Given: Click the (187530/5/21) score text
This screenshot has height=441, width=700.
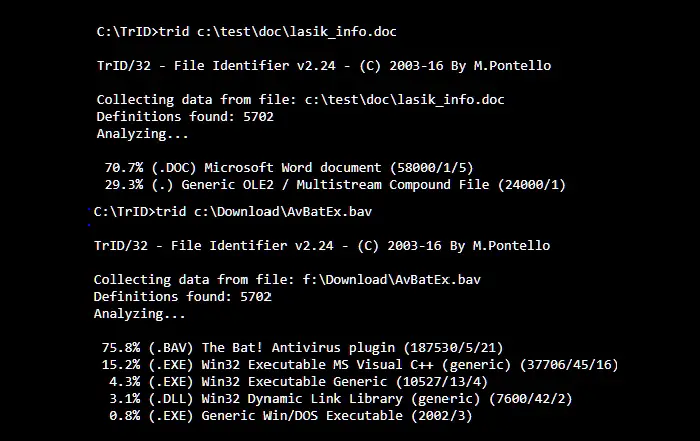Looking at the screenshot, I should (x=454, y=348).
